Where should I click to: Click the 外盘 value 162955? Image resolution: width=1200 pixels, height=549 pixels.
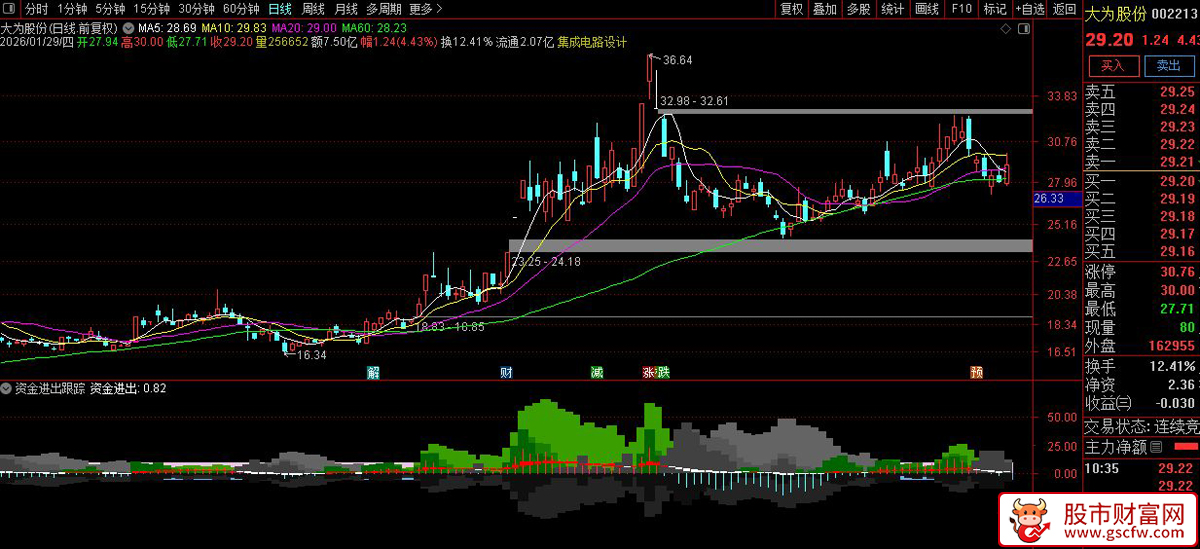pyautogui.click(x=1171, y=346)
